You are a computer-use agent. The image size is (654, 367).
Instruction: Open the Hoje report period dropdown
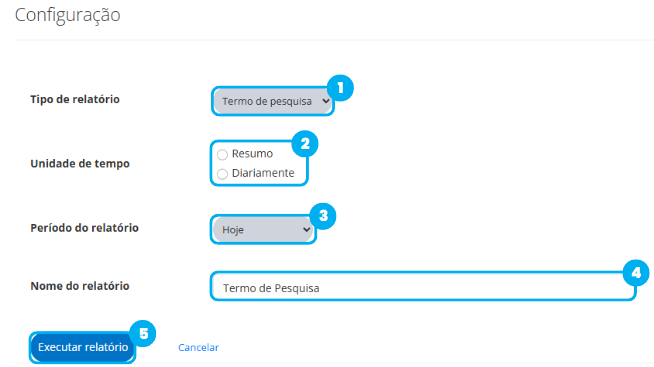(263, 230)
